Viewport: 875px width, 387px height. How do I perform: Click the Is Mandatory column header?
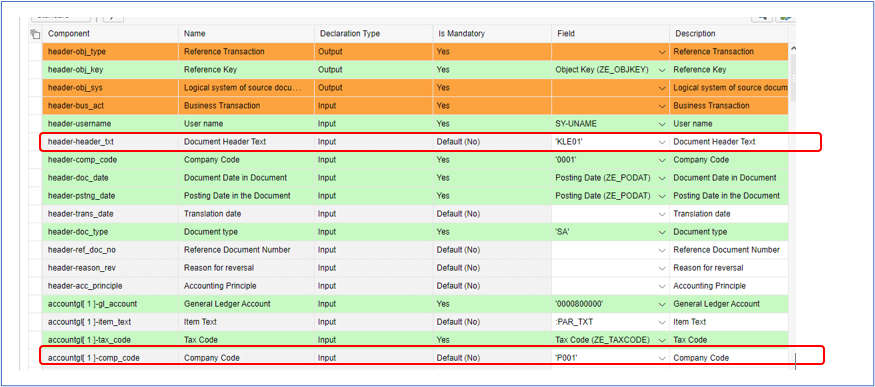point(492,34)
